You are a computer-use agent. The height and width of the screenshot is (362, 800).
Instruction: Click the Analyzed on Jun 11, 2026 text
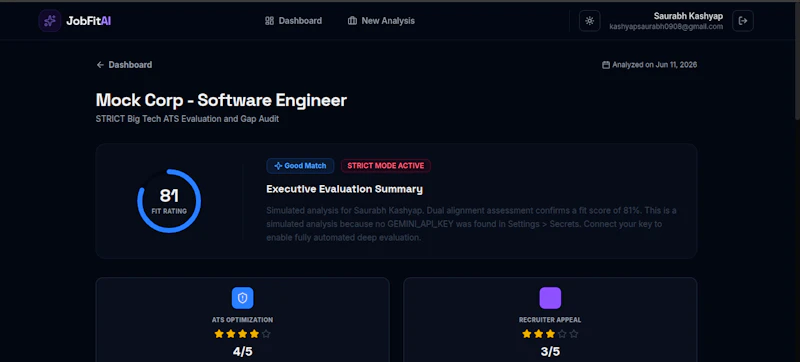pyautogui.click(x=655, y=65)
